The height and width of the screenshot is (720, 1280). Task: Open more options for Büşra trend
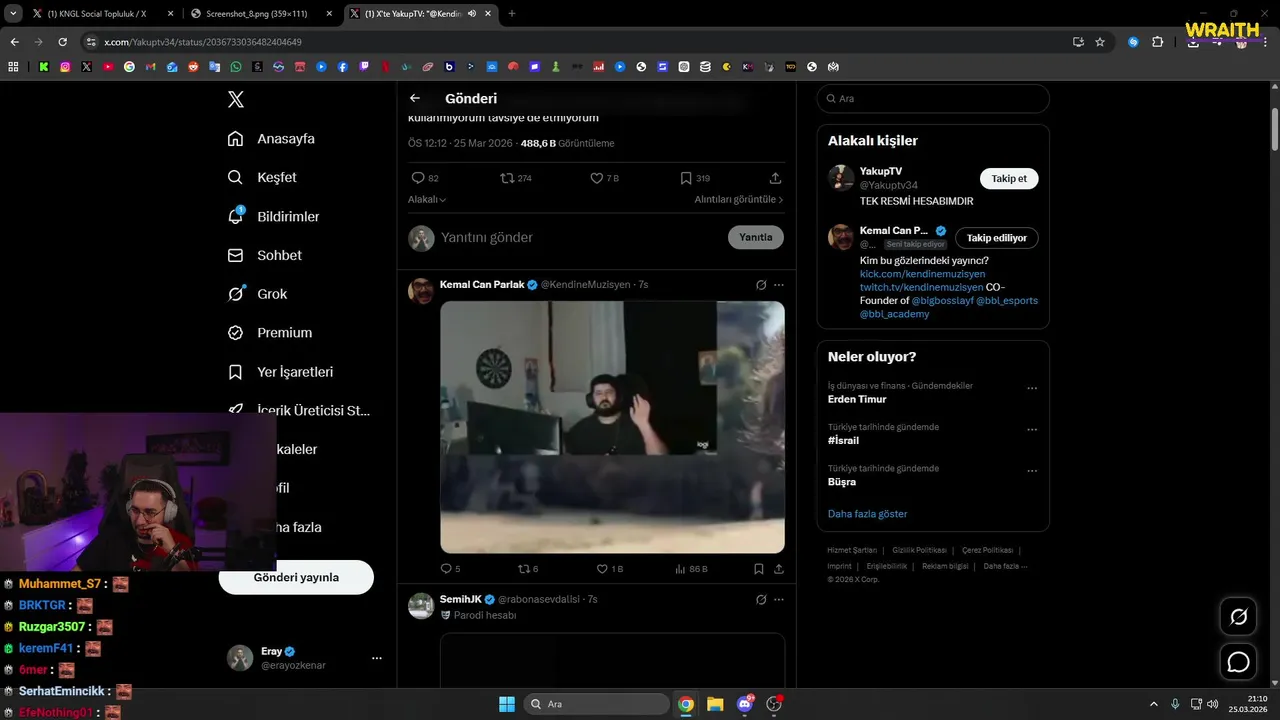[1032, 471]
